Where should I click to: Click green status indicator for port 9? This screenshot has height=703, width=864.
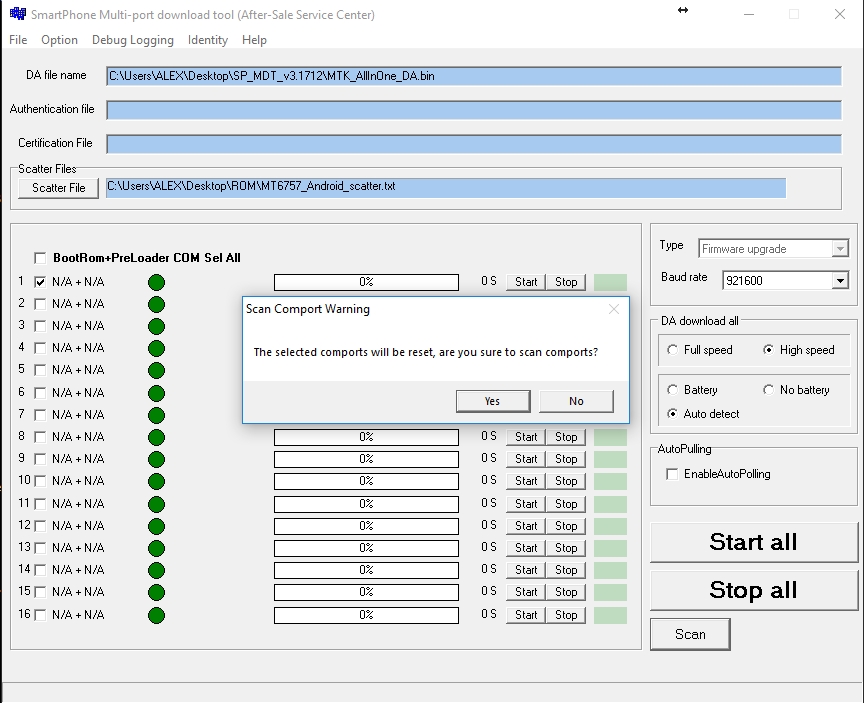(156, 459)
